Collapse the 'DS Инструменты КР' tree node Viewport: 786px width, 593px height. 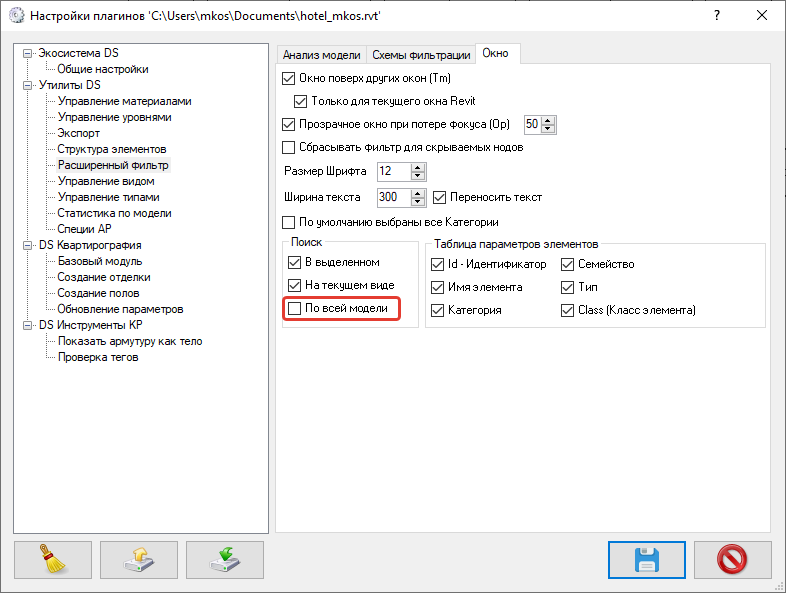coord(27,326)
